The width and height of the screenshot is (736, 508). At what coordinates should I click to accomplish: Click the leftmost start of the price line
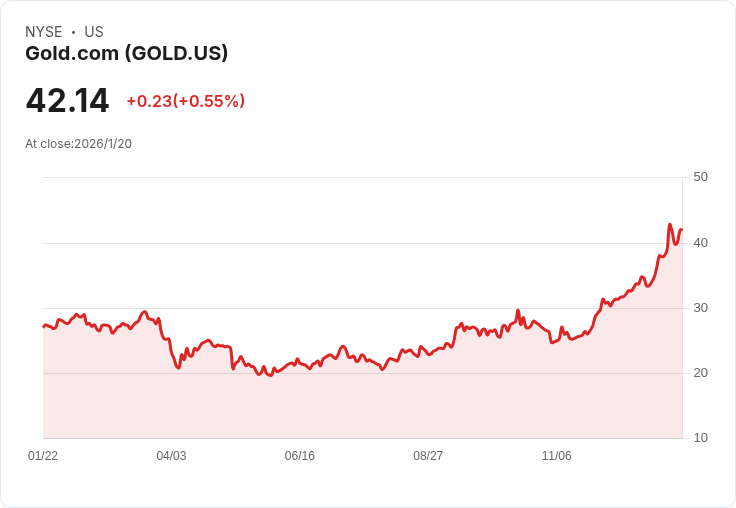pyautogui.click(x=44, y=326)
